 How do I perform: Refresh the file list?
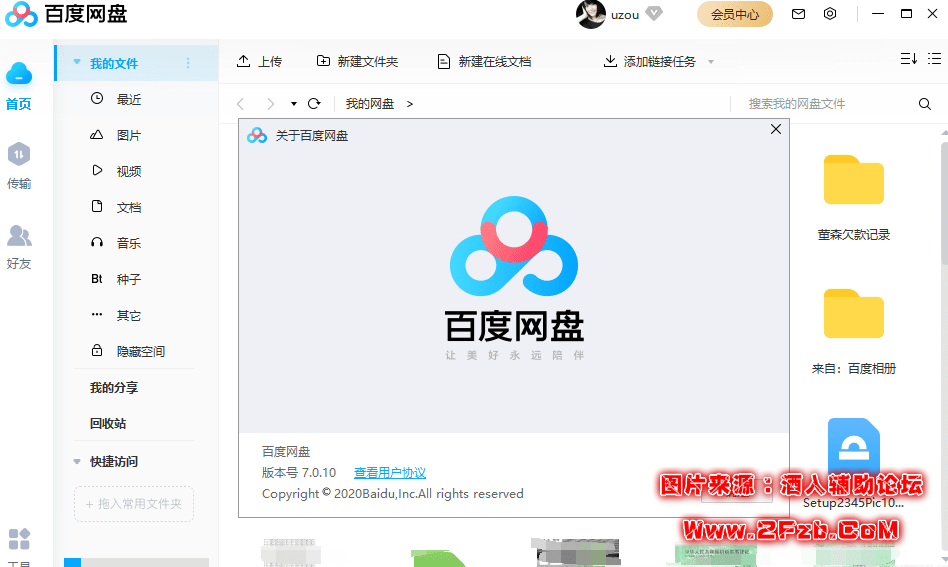[x=314, y=103]
